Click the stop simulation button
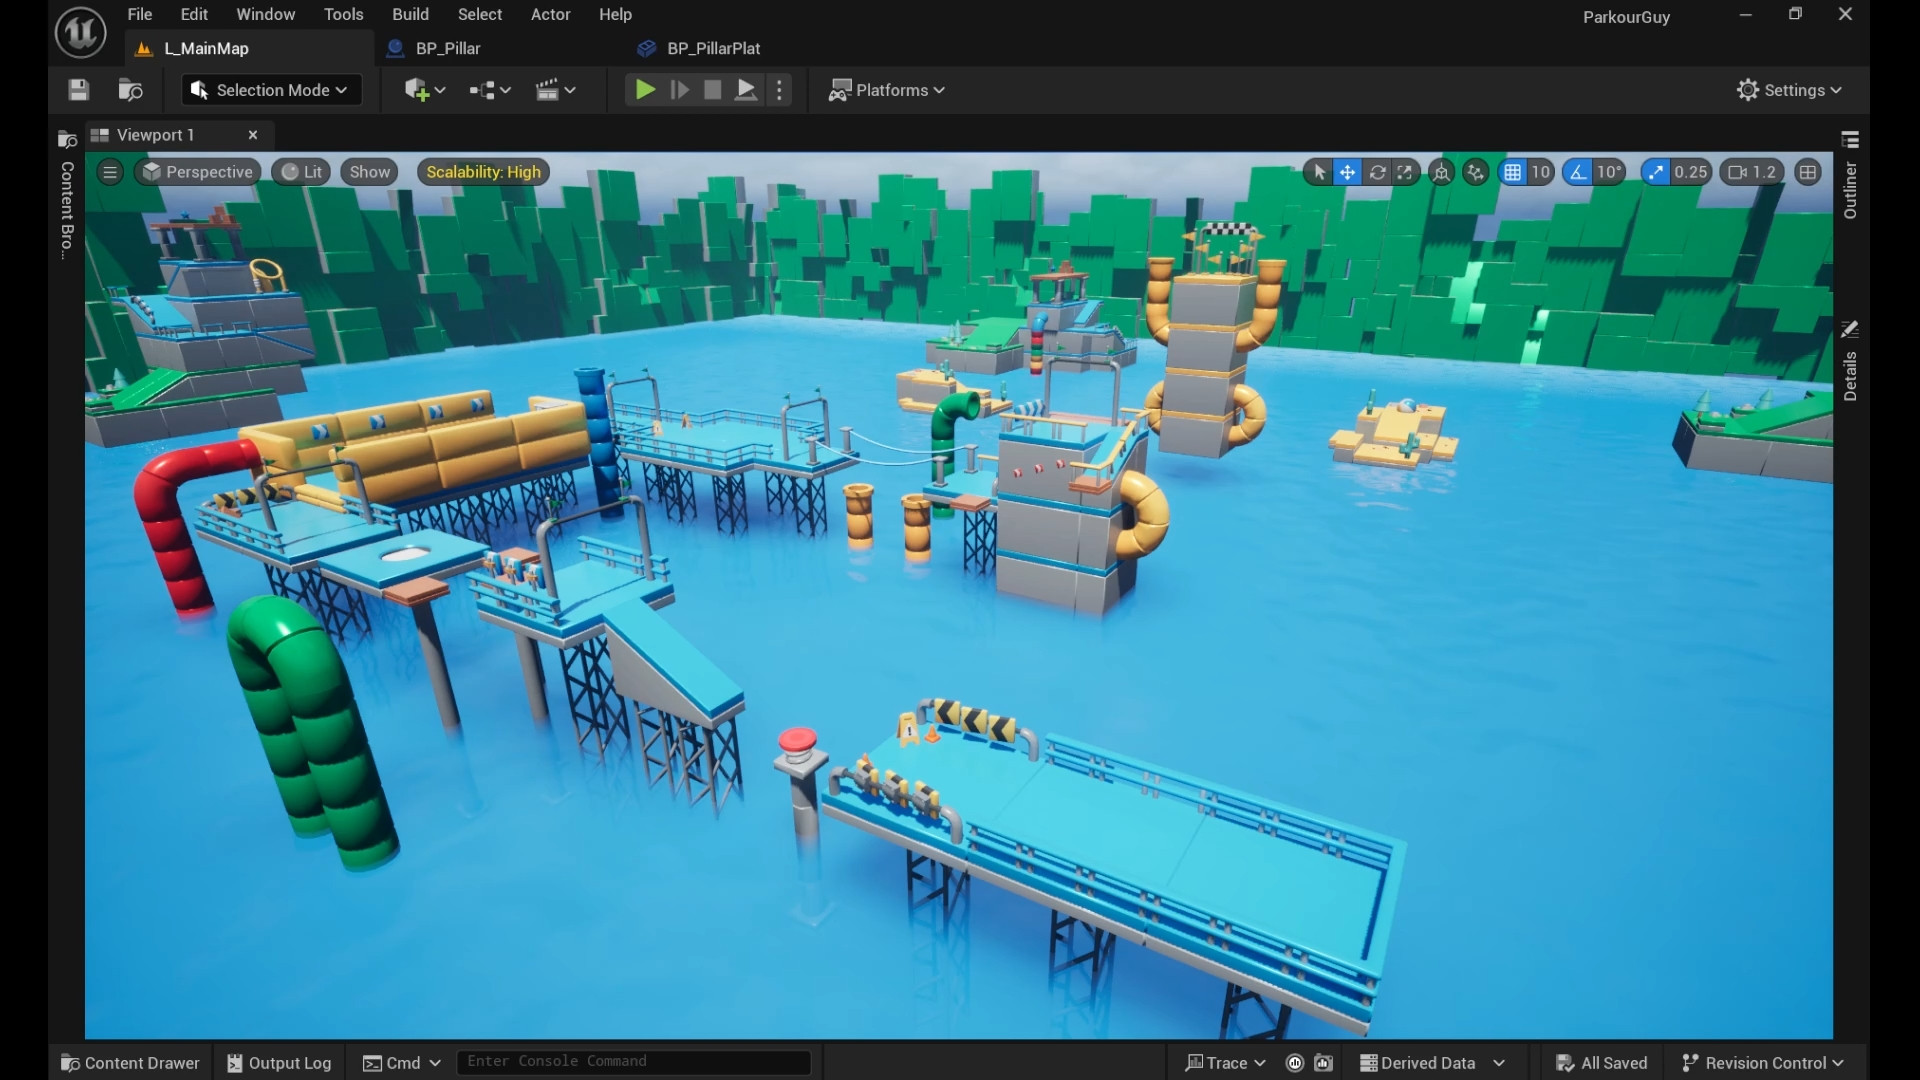Image resolution: width=1920 pixels, height=1080 pixels. pyautogui.click(x=712, y=90)
